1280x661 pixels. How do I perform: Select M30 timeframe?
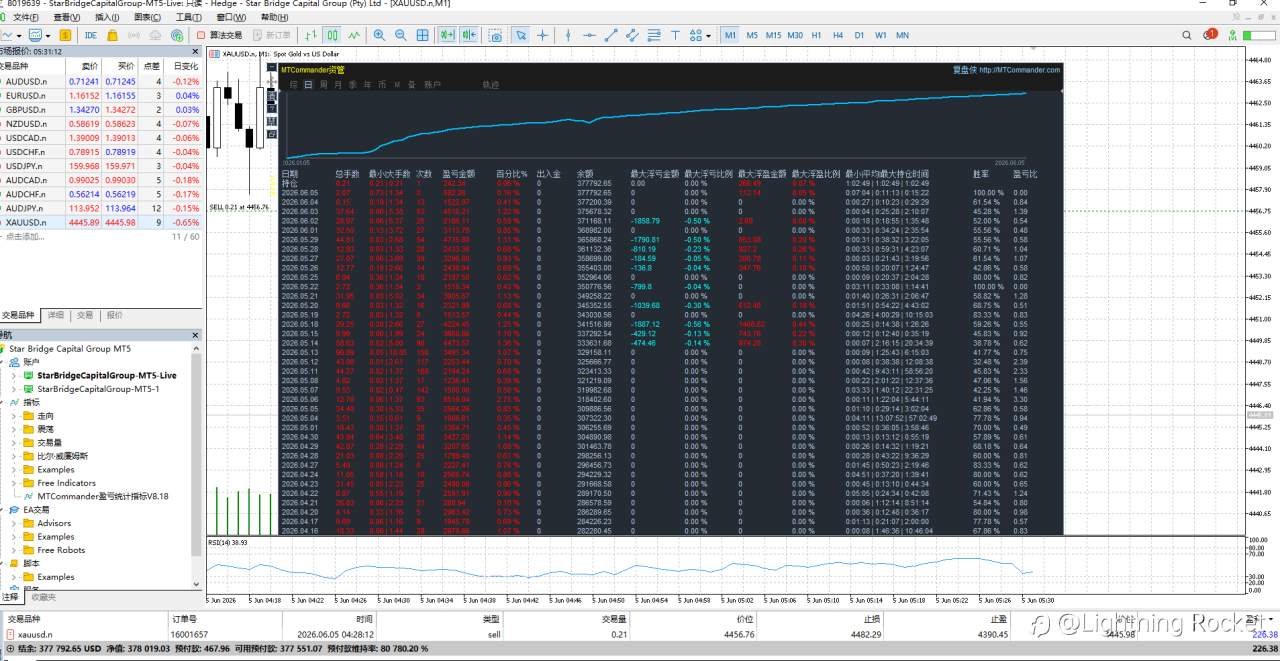795,35
